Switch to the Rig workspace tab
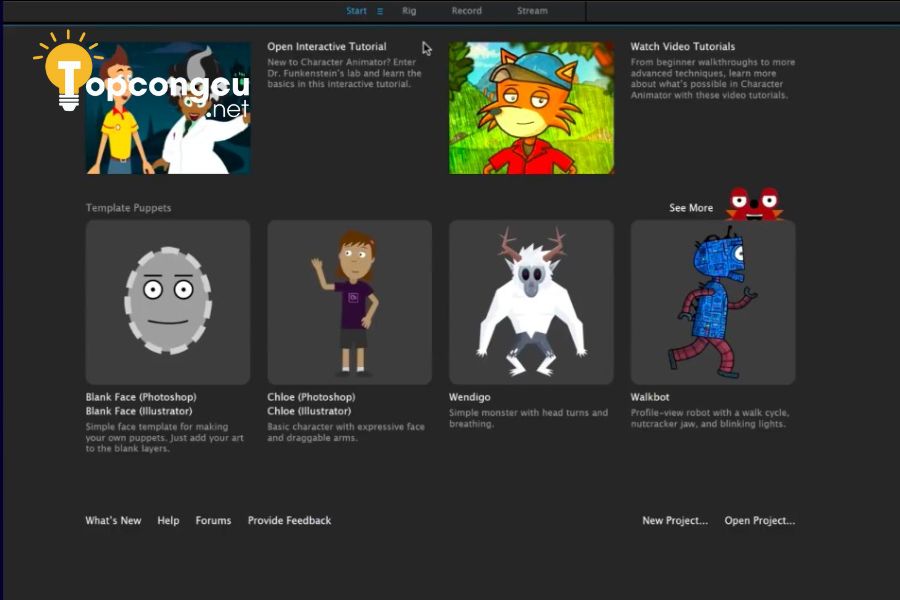900x600 pixels. [409, 11]
